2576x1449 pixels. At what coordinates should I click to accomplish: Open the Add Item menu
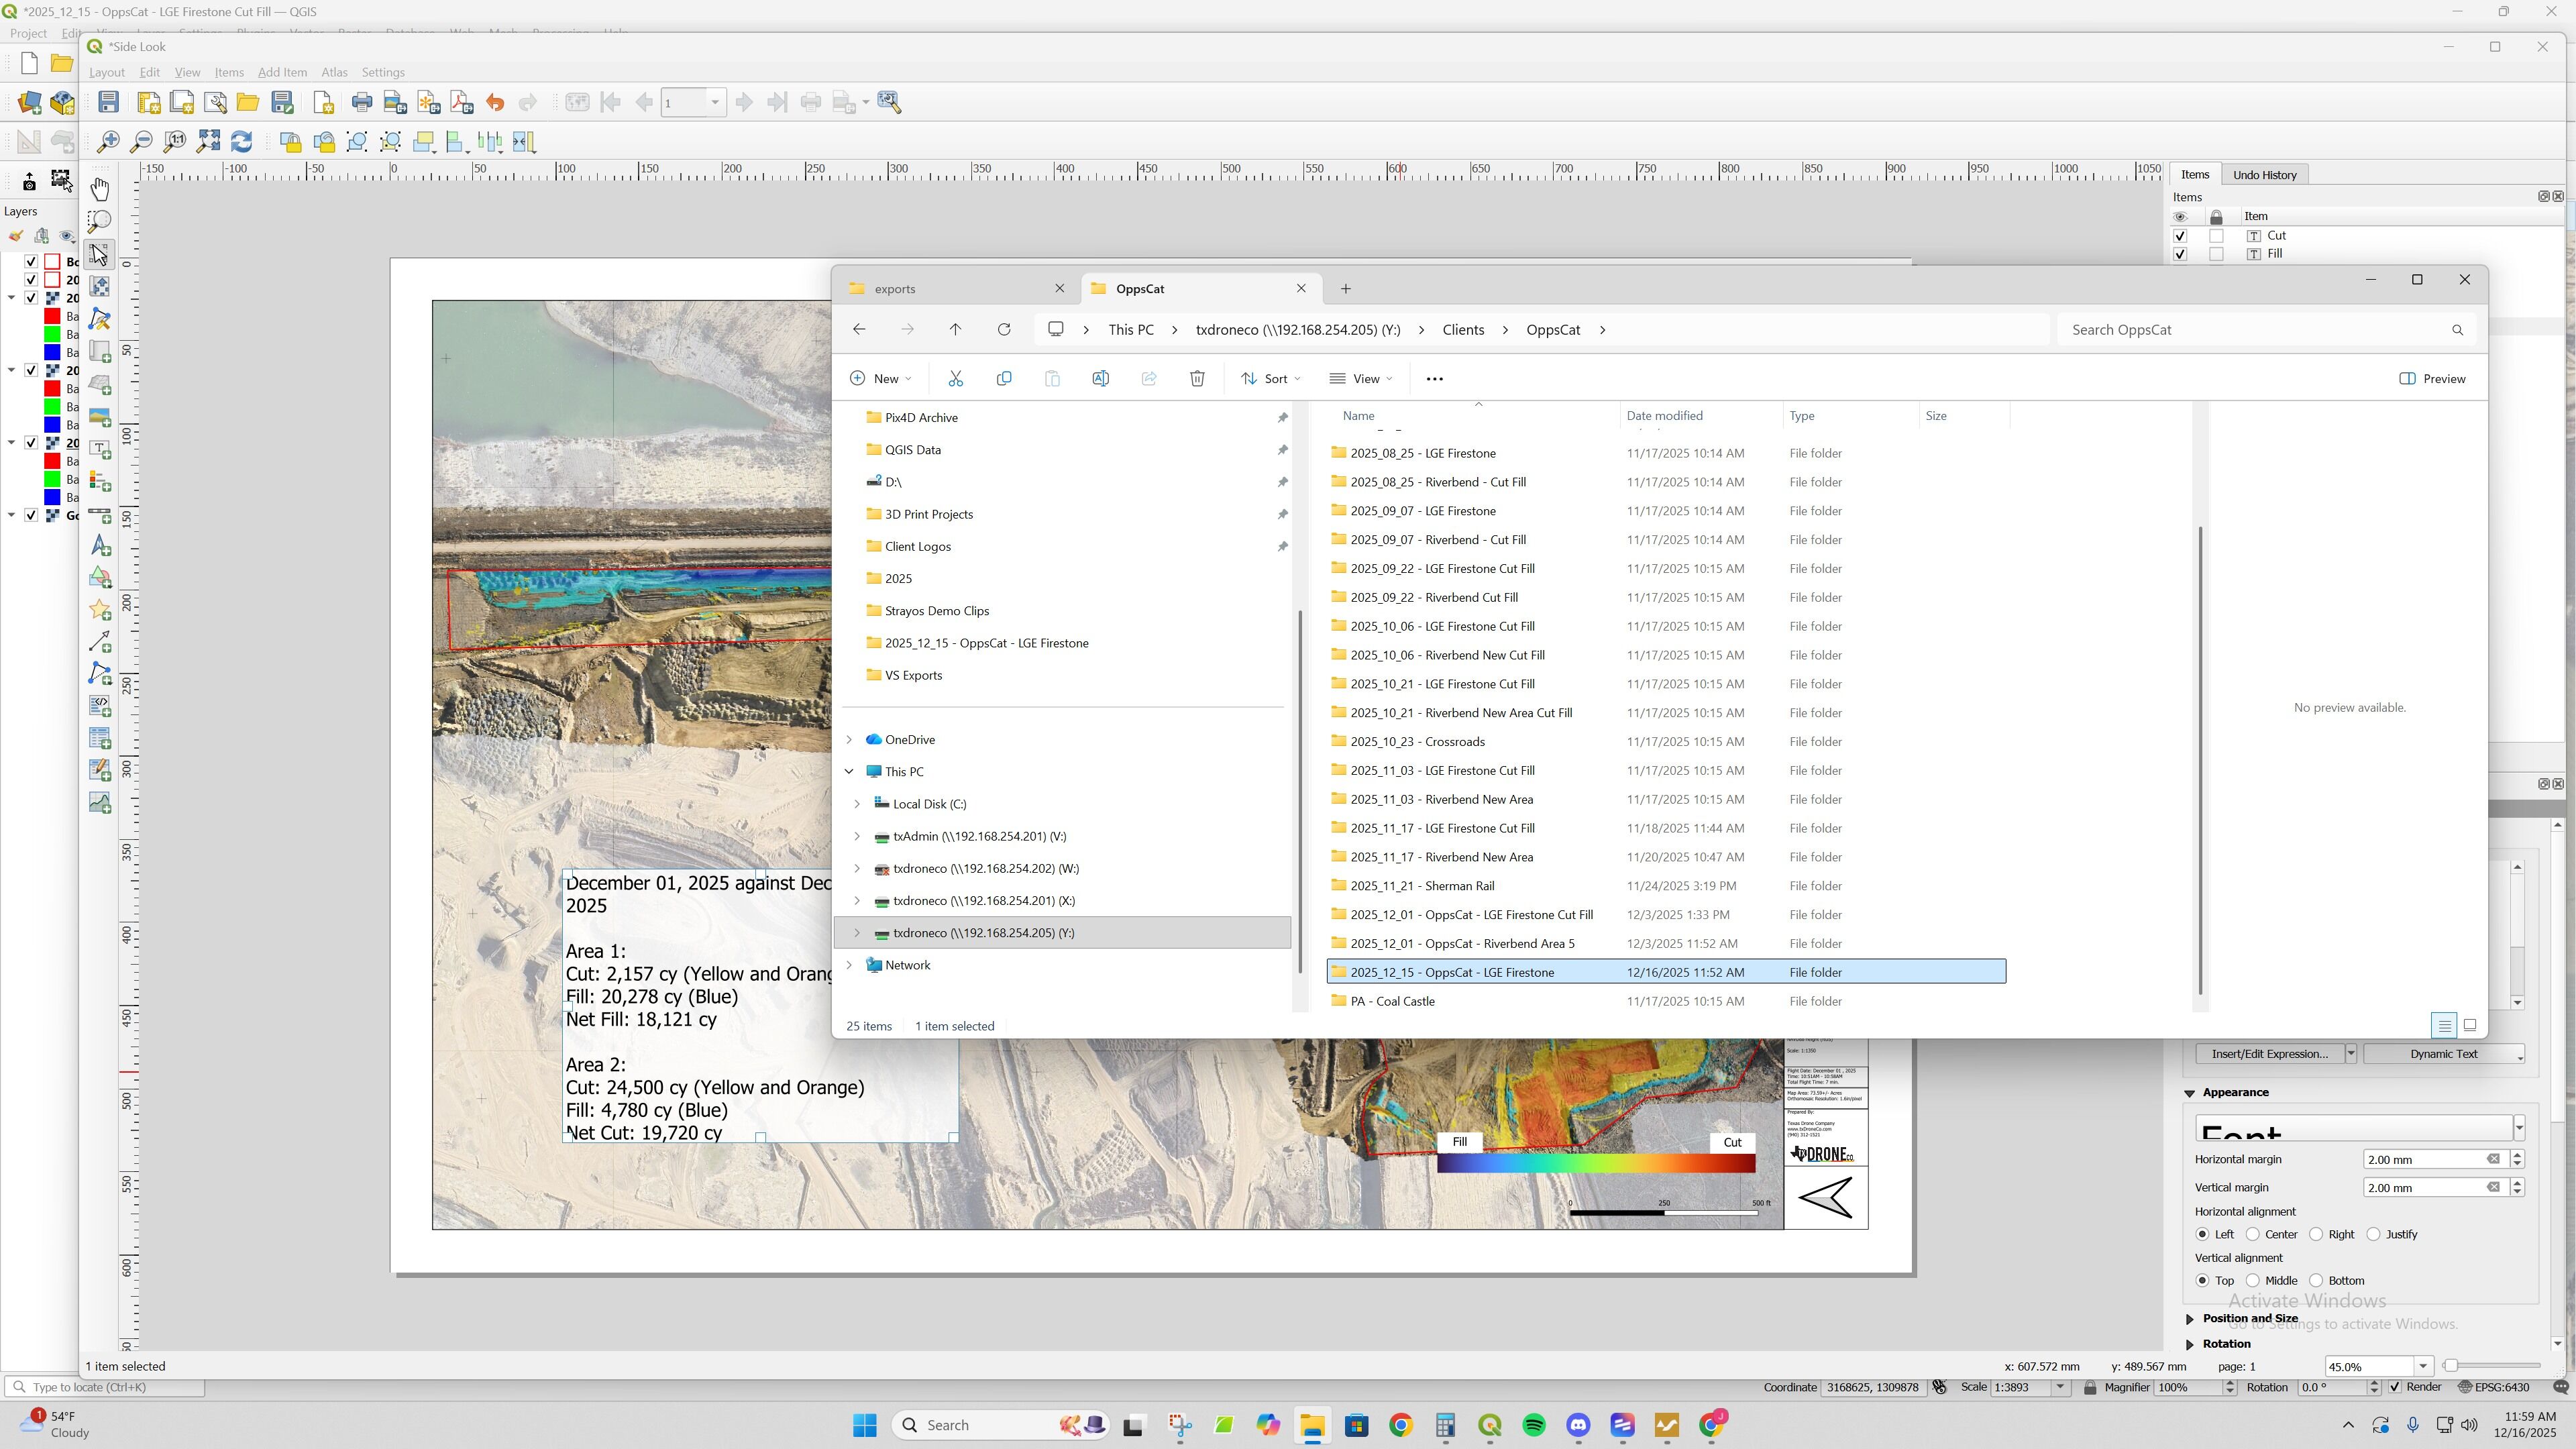point(282,72)
